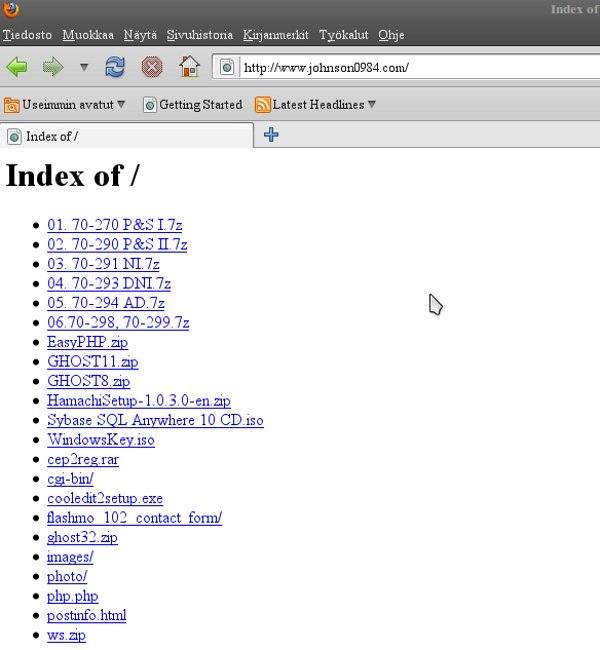Open the 04. 70-293 DNI.7z link
The width and height of the screenshot is (600, 650).
point(109,283)
